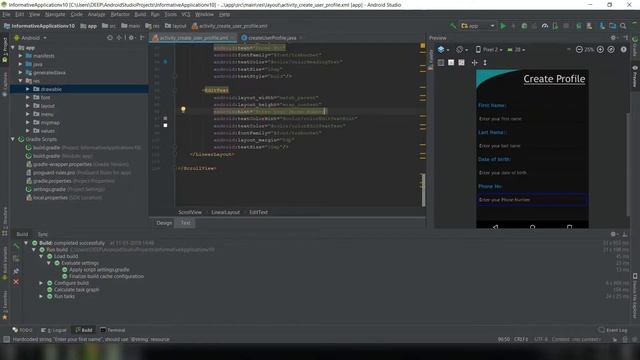The image size is (640, 360).
Task: Open the File menu
Action: pos(7,14)
